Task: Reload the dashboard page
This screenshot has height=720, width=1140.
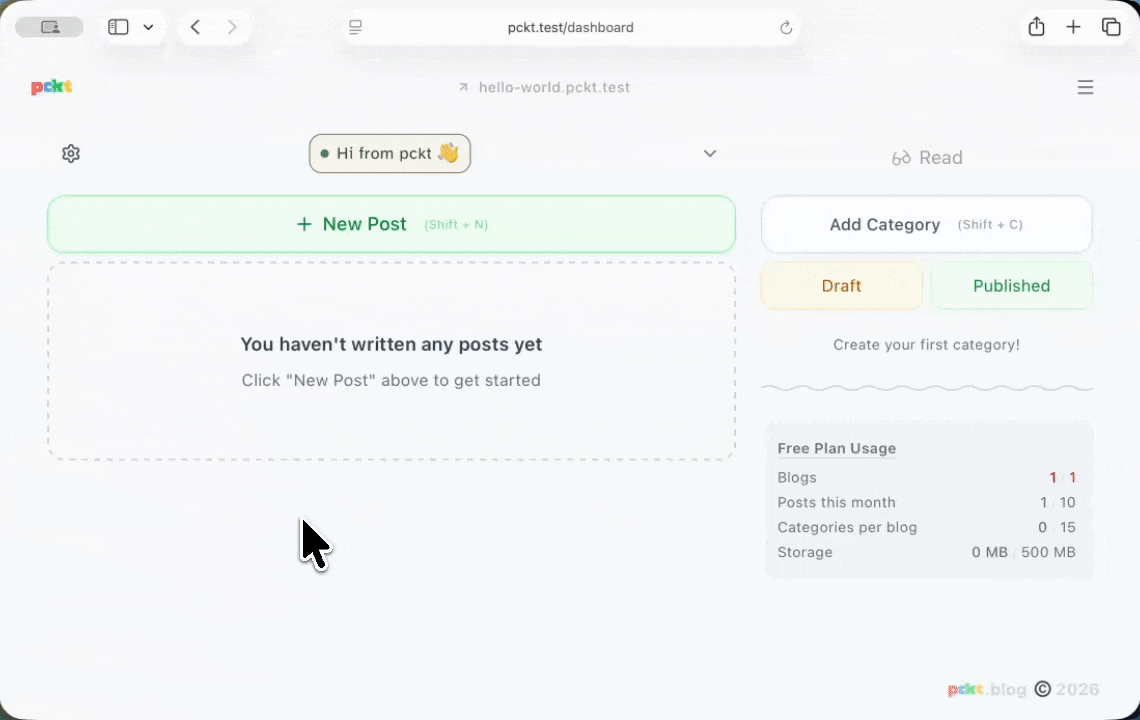Action: point(786,27)
